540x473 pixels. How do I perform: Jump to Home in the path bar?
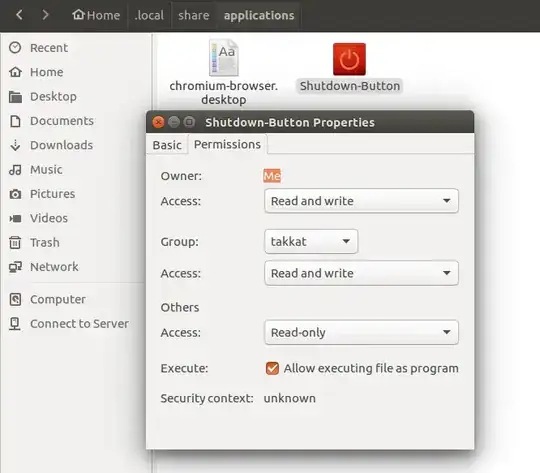(x=96, y=15)
